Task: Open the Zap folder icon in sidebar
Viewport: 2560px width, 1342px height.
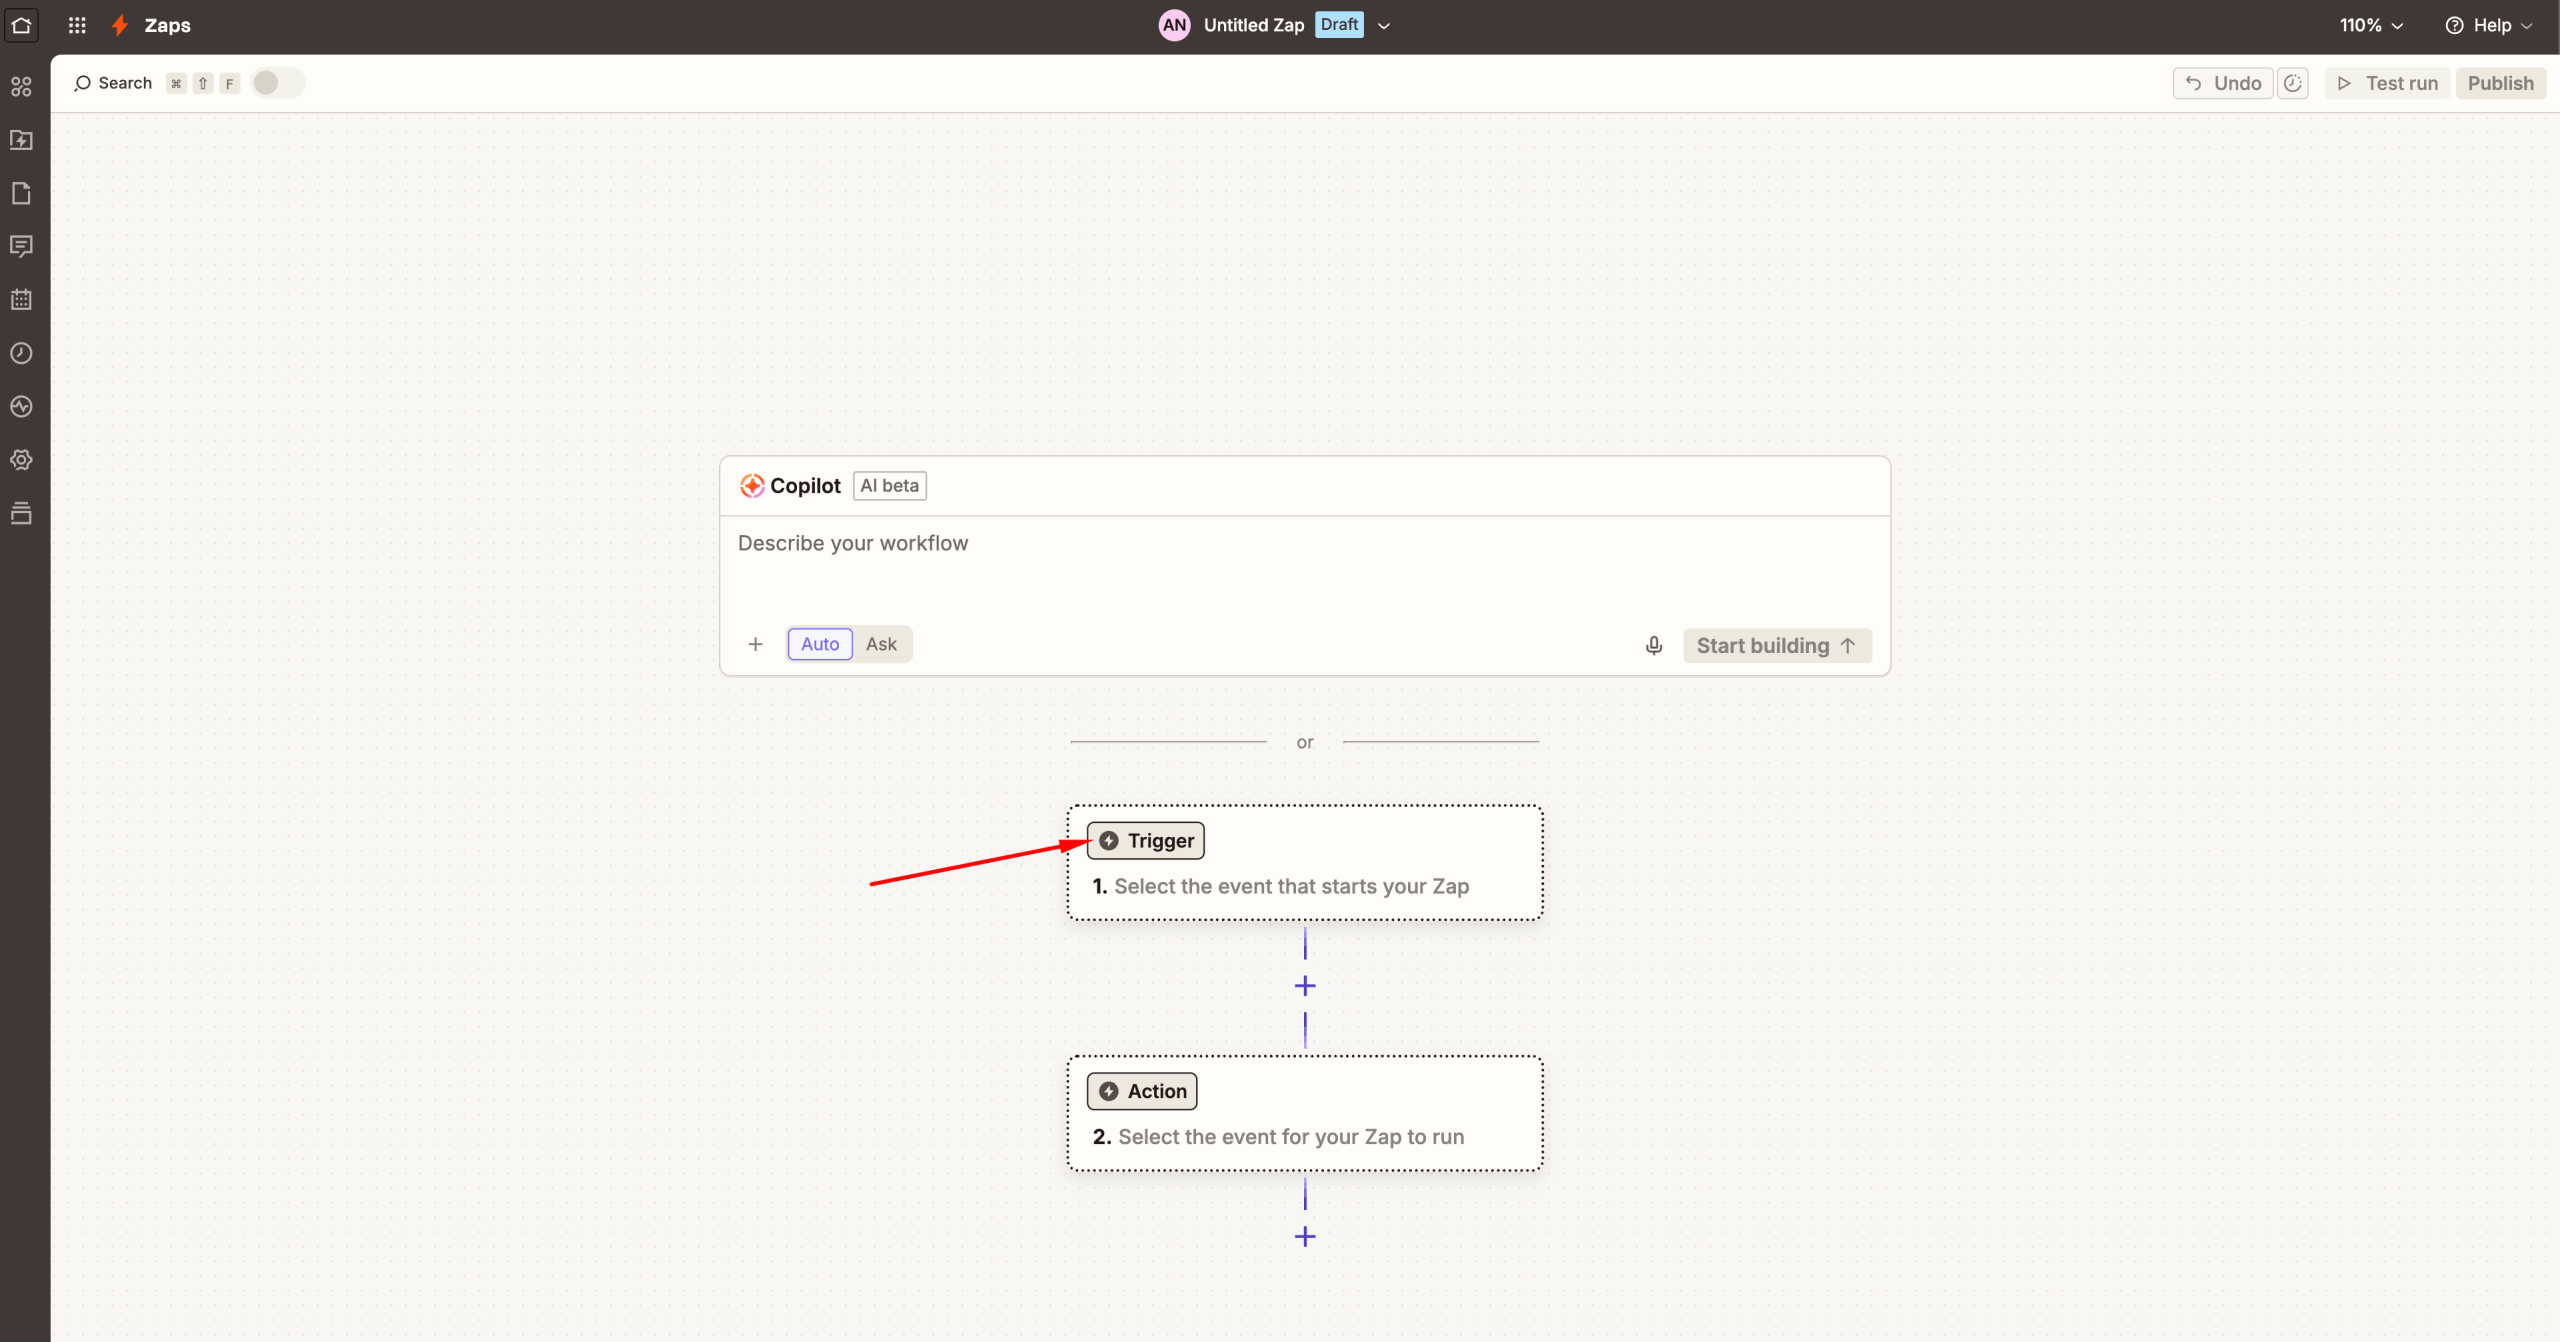Action: pyautogui.click(x=21, y=140)
